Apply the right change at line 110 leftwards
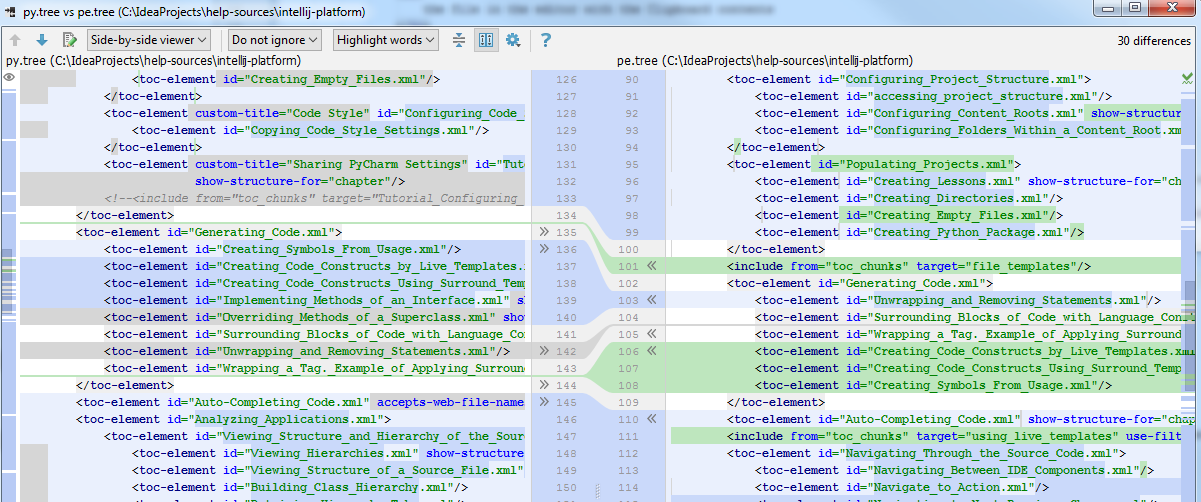 pyautogui.click(x=652, y=419)
